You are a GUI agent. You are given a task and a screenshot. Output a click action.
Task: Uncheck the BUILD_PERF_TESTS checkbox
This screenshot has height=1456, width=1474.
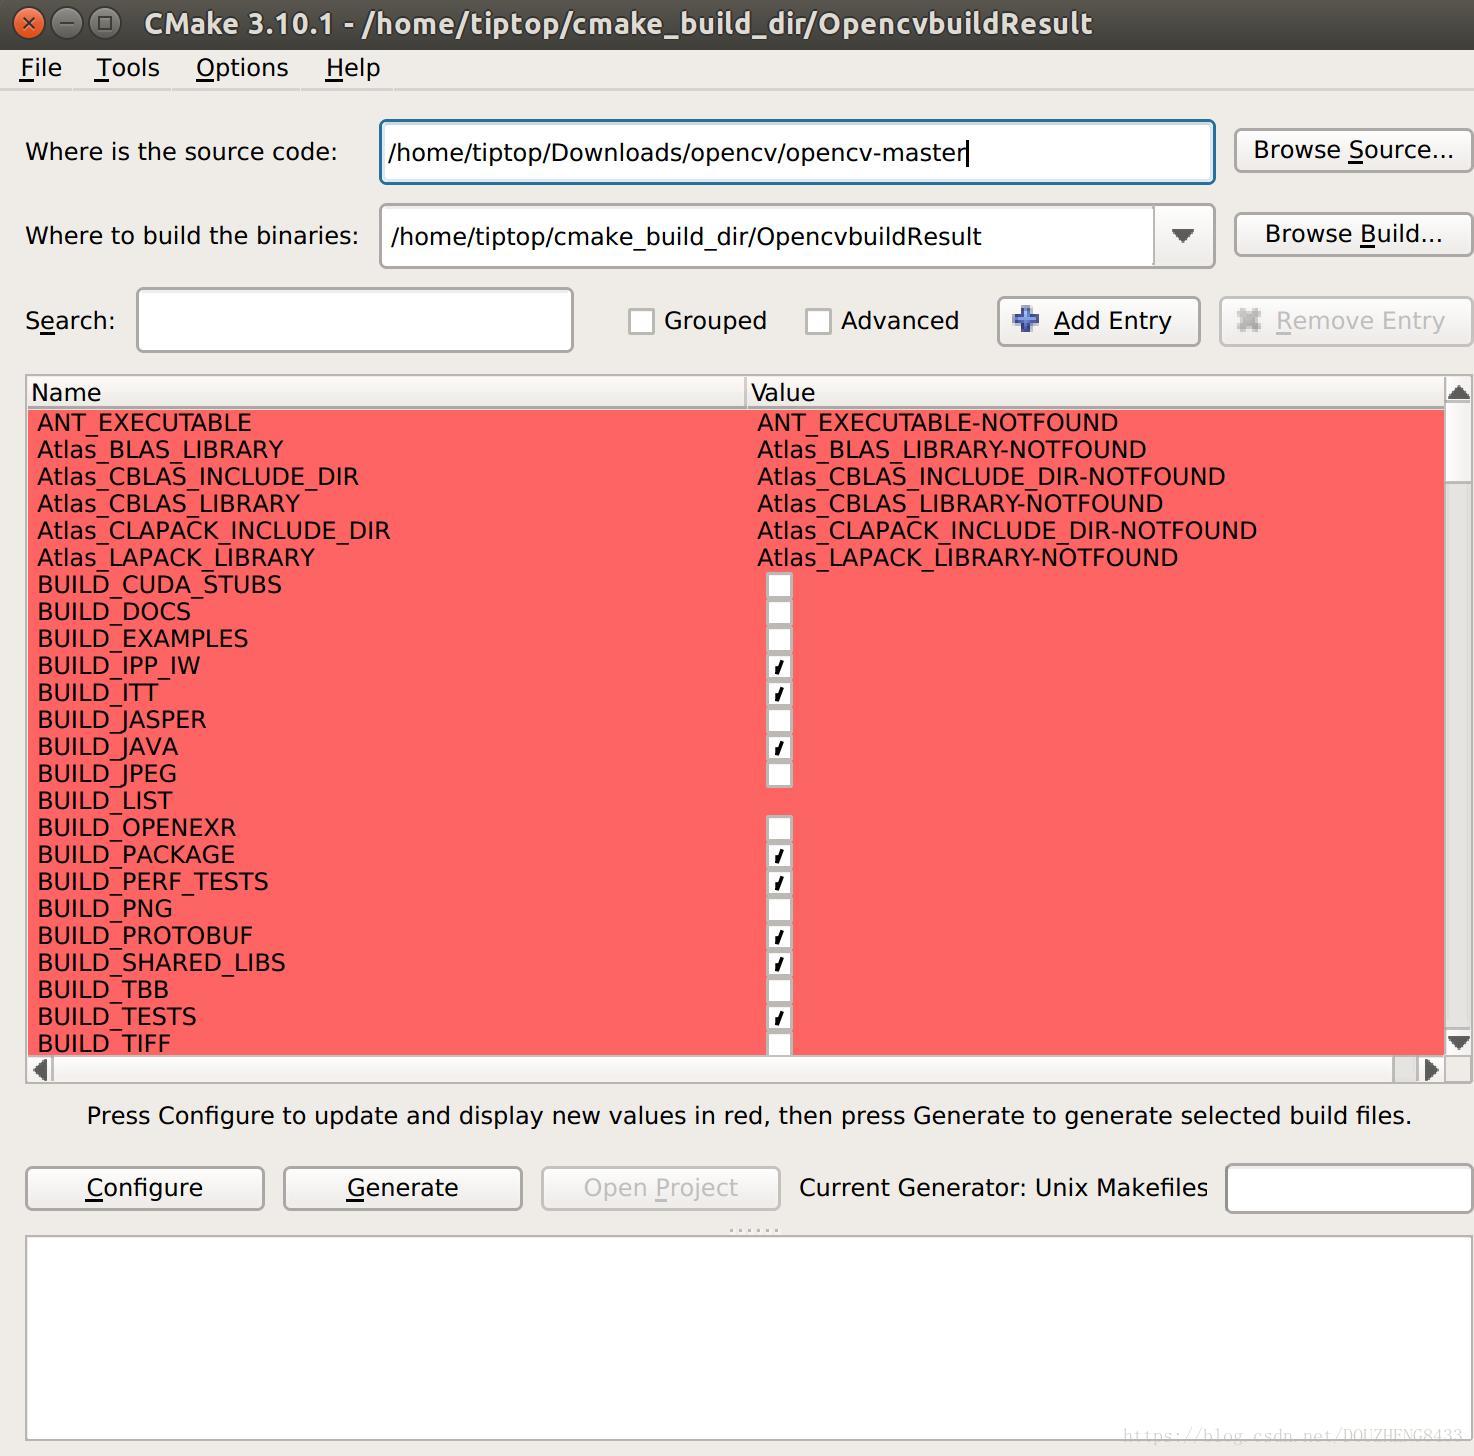(779, 882)
